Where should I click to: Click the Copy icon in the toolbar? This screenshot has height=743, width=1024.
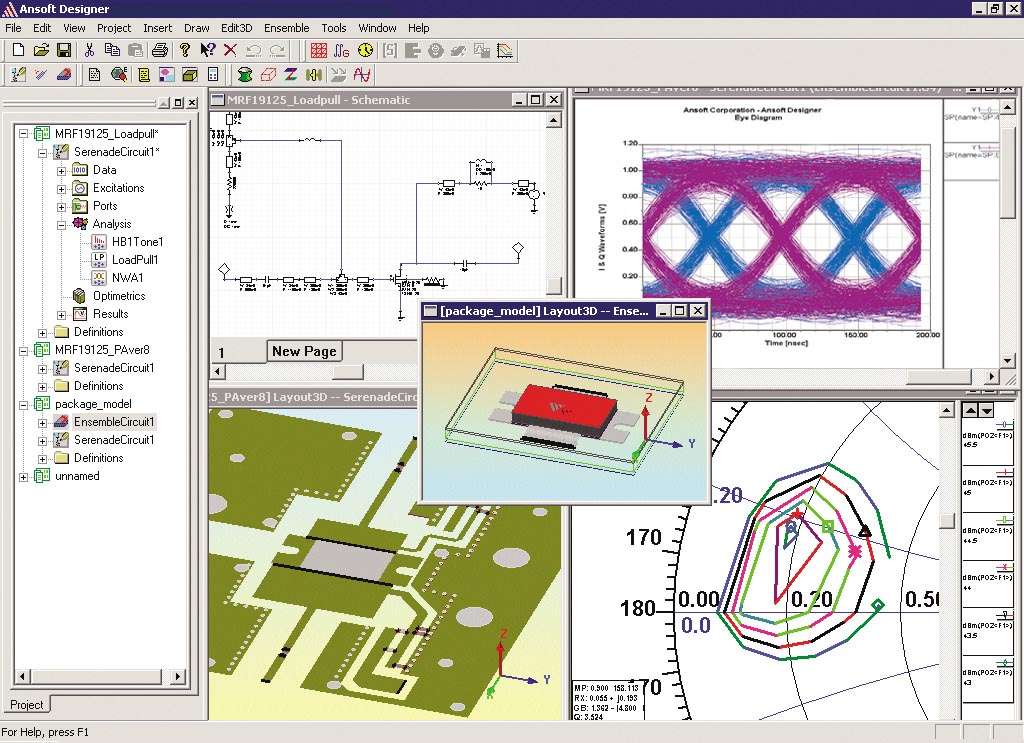112,50
